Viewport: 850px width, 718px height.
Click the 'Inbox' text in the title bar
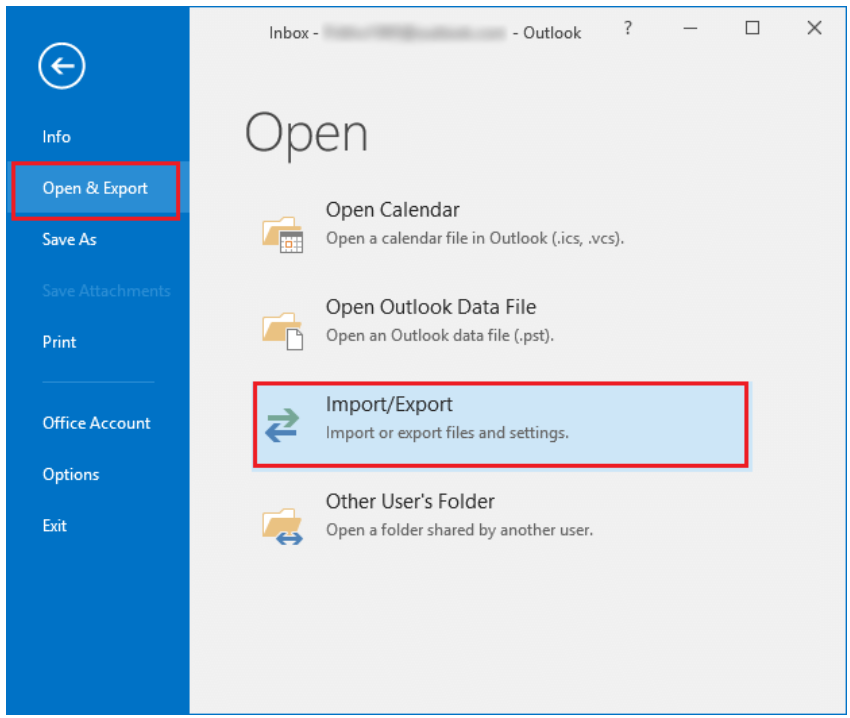tap(289, 33)
